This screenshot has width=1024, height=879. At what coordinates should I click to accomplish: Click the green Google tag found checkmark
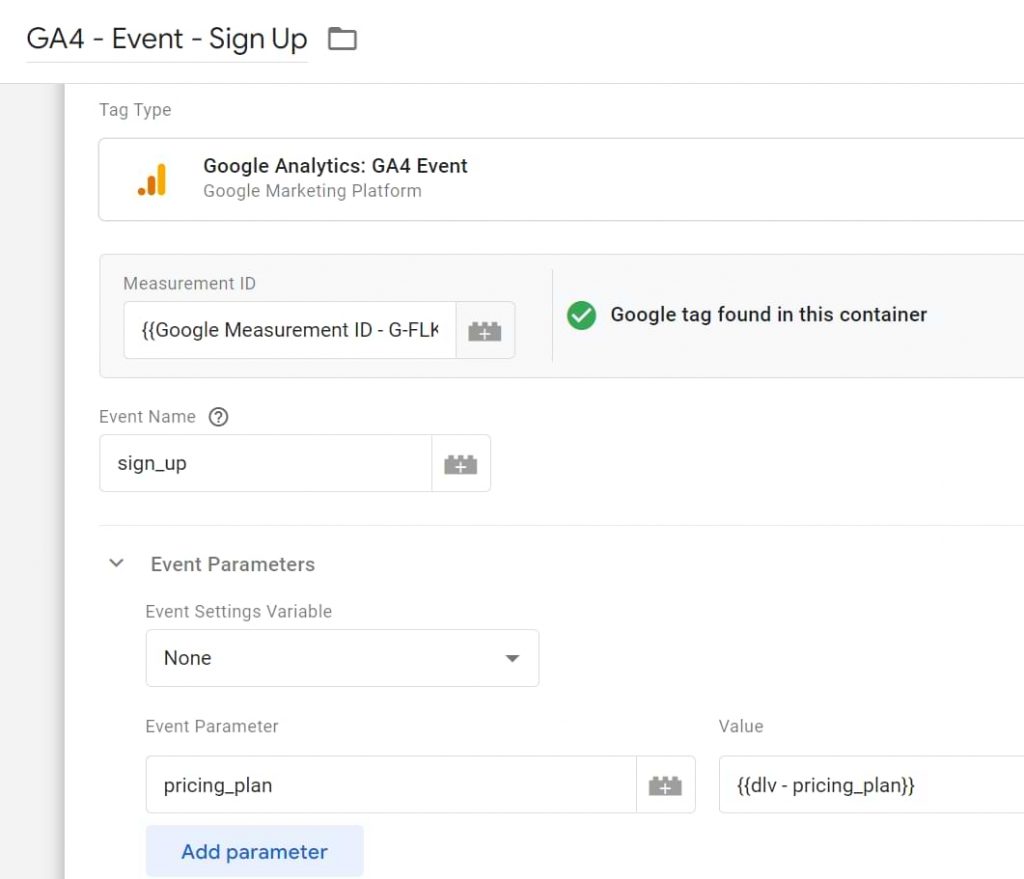click(x=581, y=315)
